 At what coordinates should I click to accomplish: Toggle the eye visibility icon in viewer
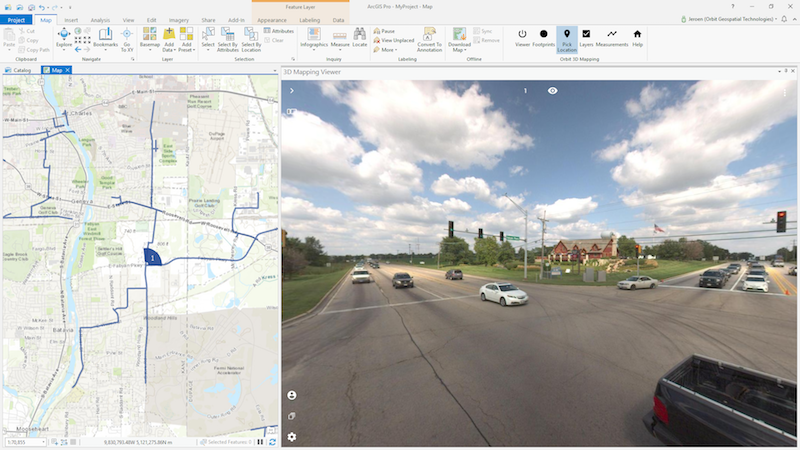[x=552, y=91]
